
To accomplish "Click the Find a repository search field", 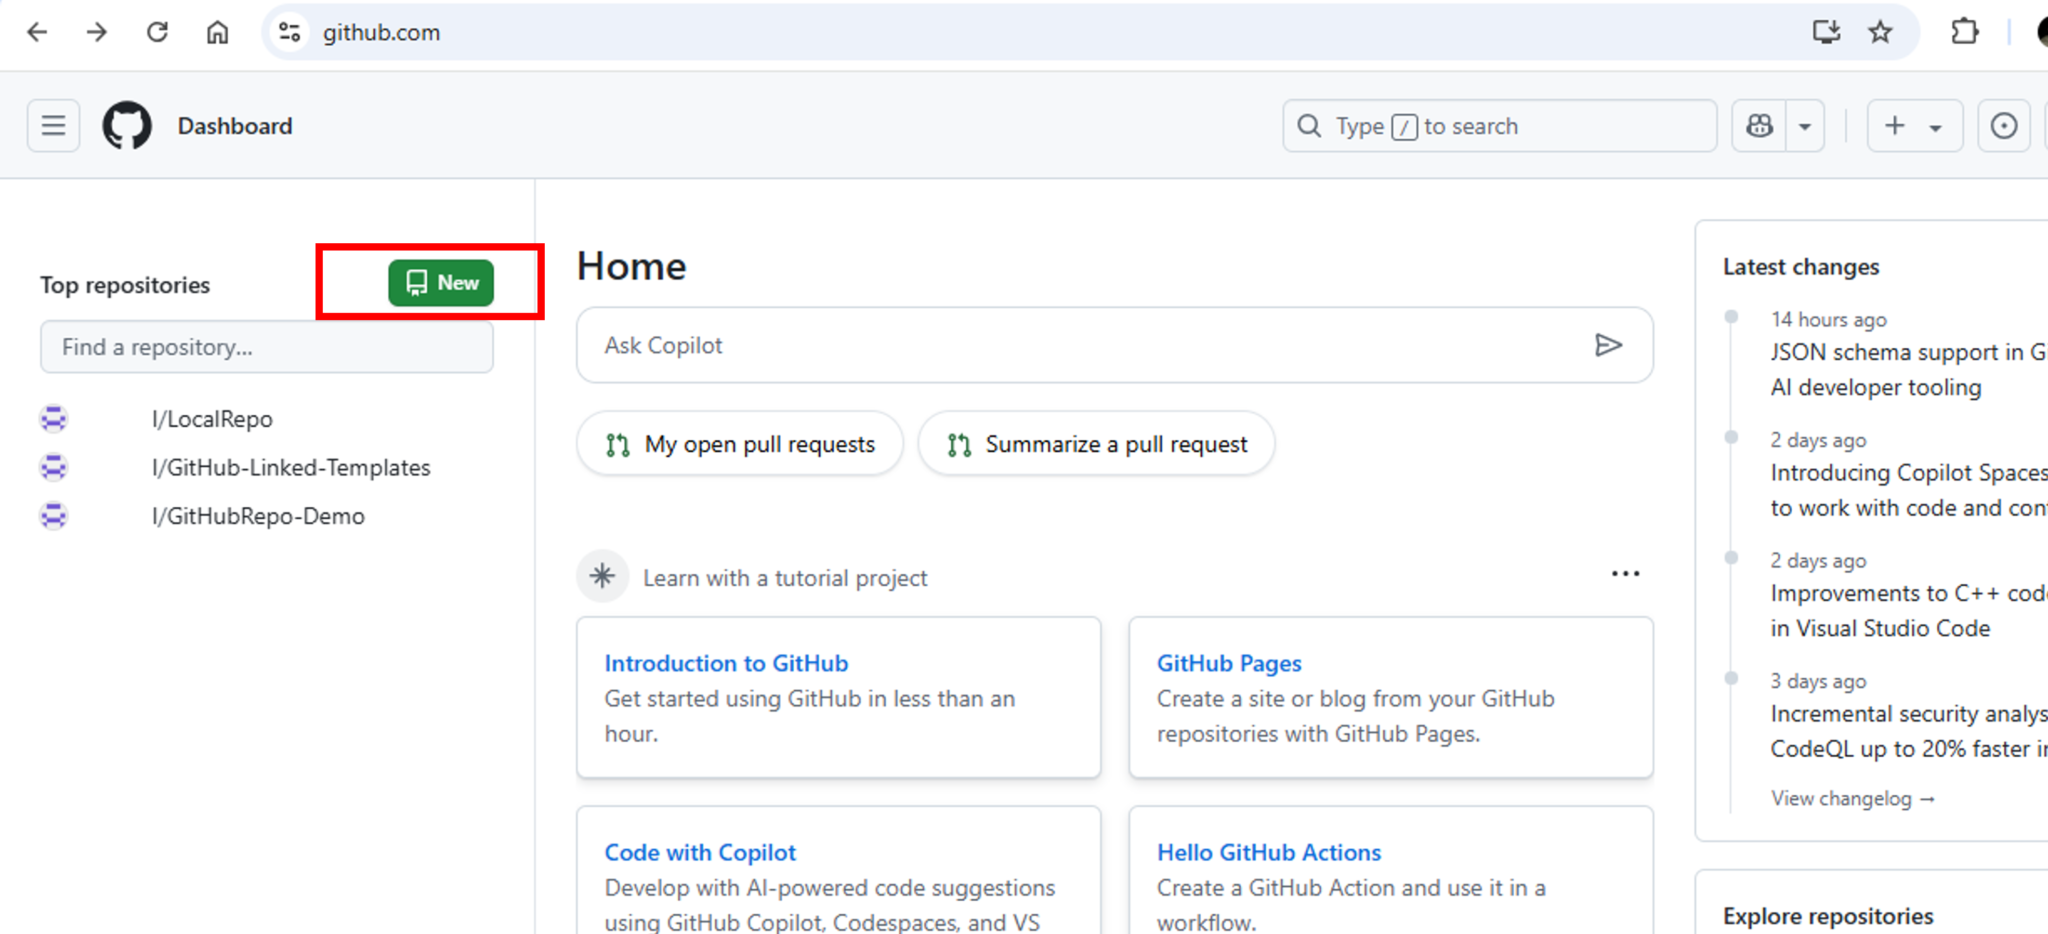I will pos(266,347).
